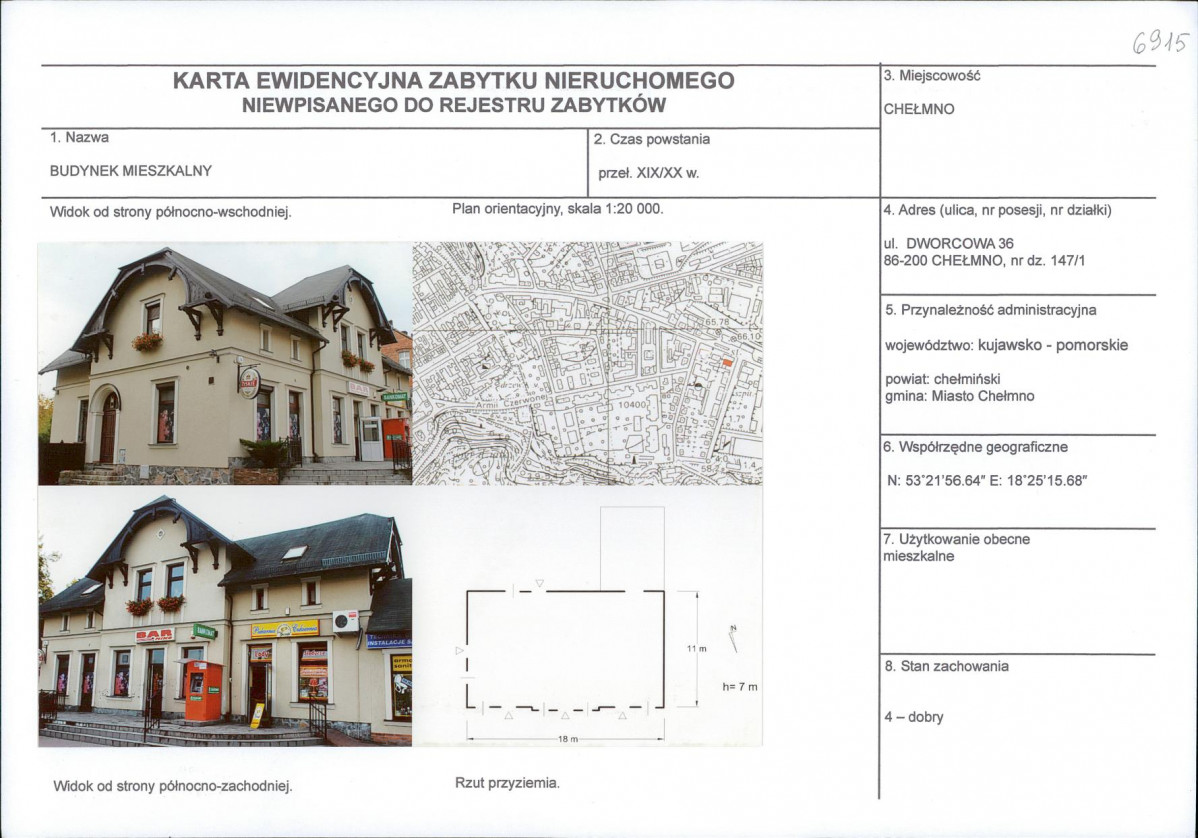Screen dimensions: 1198x838
Task: Click the orientation map plan image
Action: click(x=588, y=364)
